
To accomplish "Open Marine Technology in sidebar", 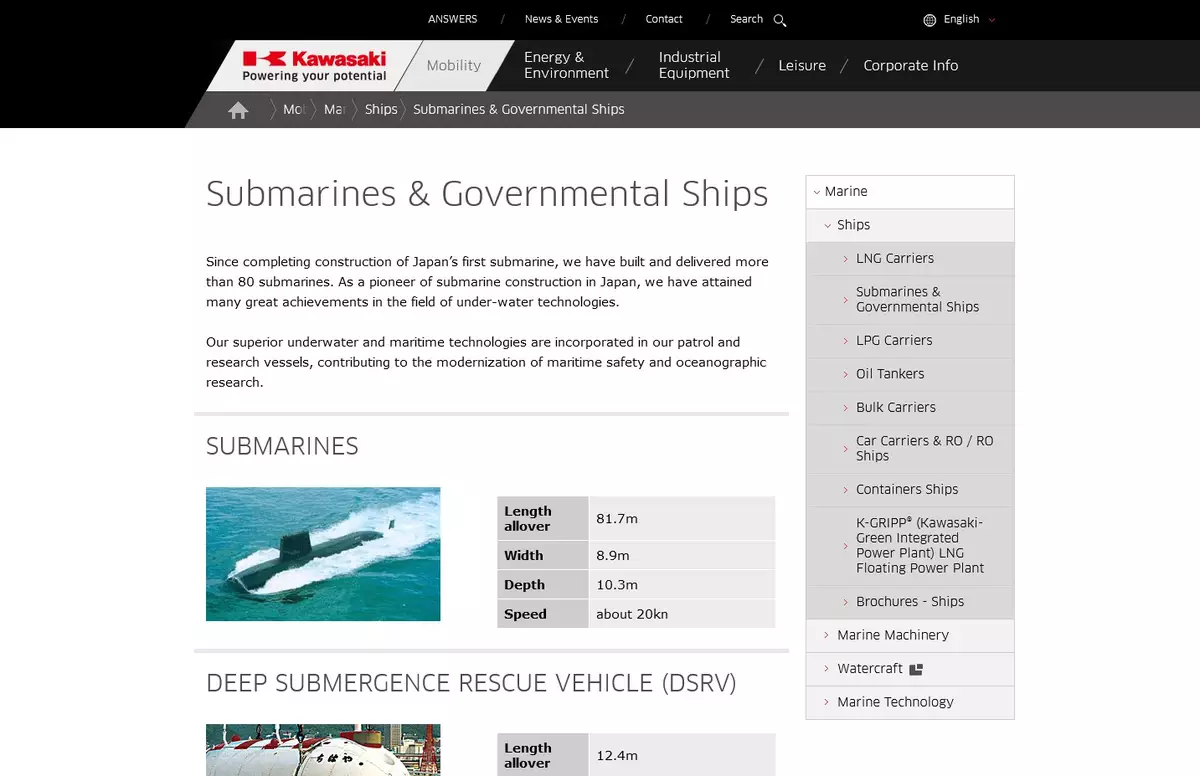I will [x=895, y=702].
